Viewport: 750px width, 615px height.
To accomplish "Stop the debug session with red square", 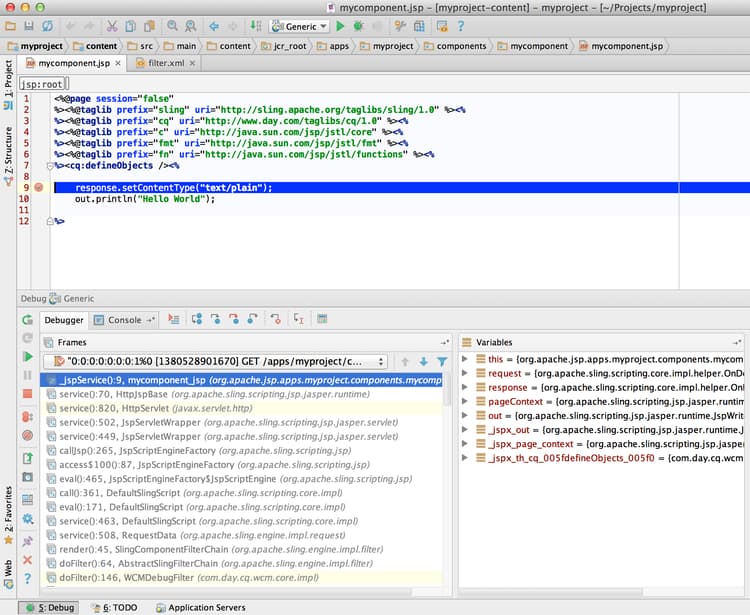I will coord(27,394).
